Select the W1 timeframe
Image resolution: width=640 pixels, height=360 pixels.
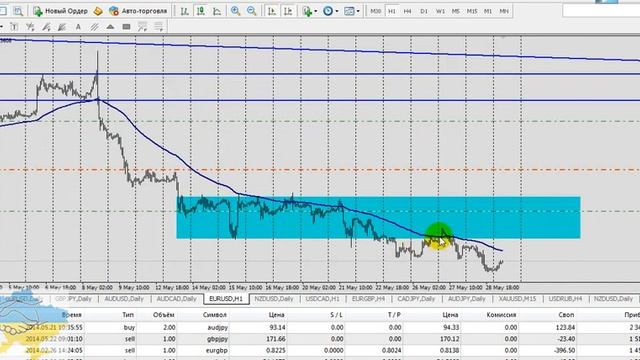[x=440, y=11]
